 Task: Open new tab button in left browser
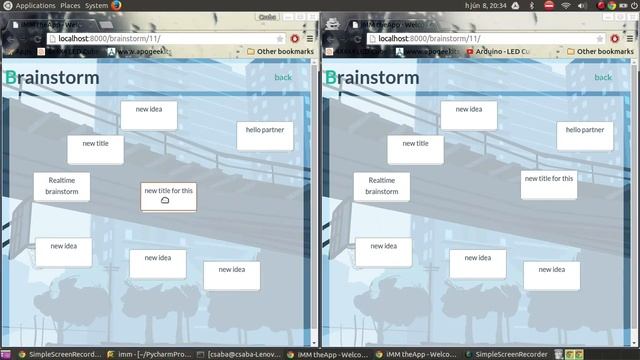click(106, 25)
